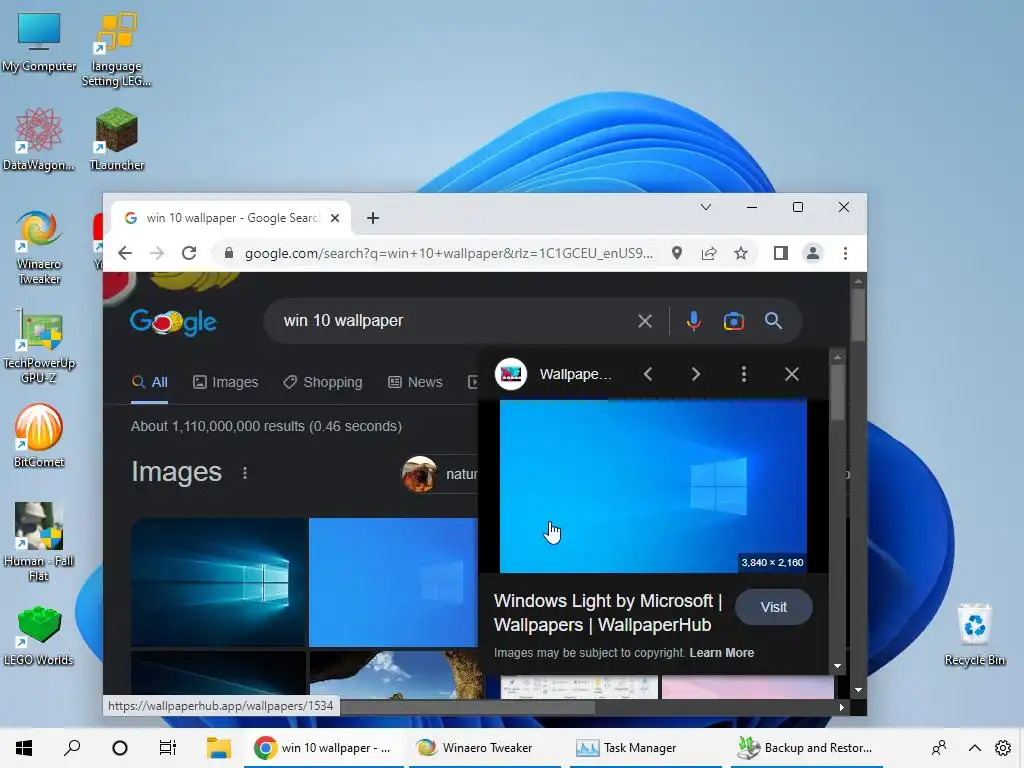Click the Google logo doodle
Viewport: 1024px width, 768px height.
coord(173,321)
